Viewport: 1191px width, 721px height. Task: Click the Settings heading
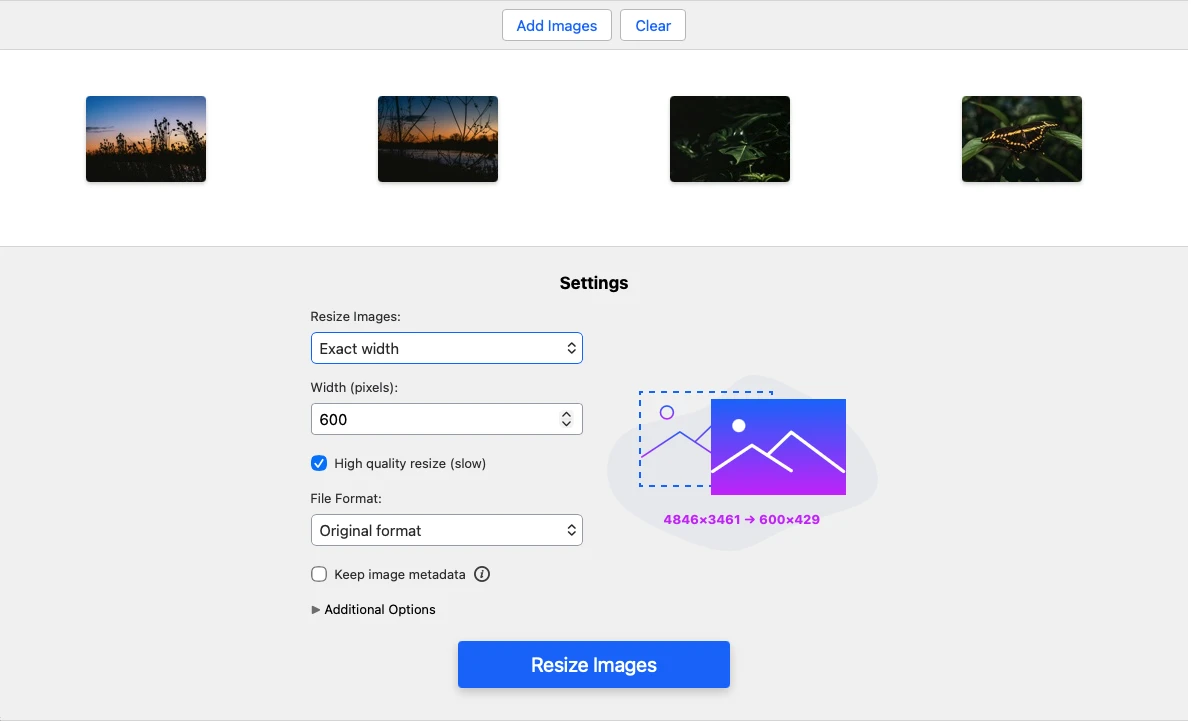click(x=594, y=283)
